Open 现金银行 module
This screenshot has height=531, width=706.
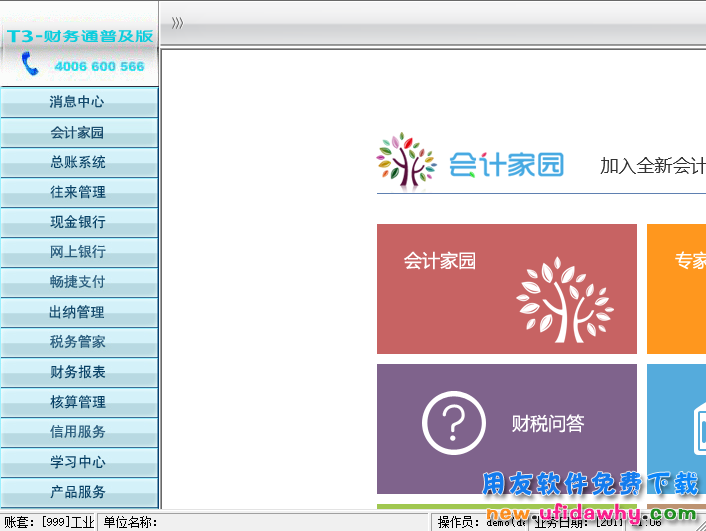click(x=78, y=222)
